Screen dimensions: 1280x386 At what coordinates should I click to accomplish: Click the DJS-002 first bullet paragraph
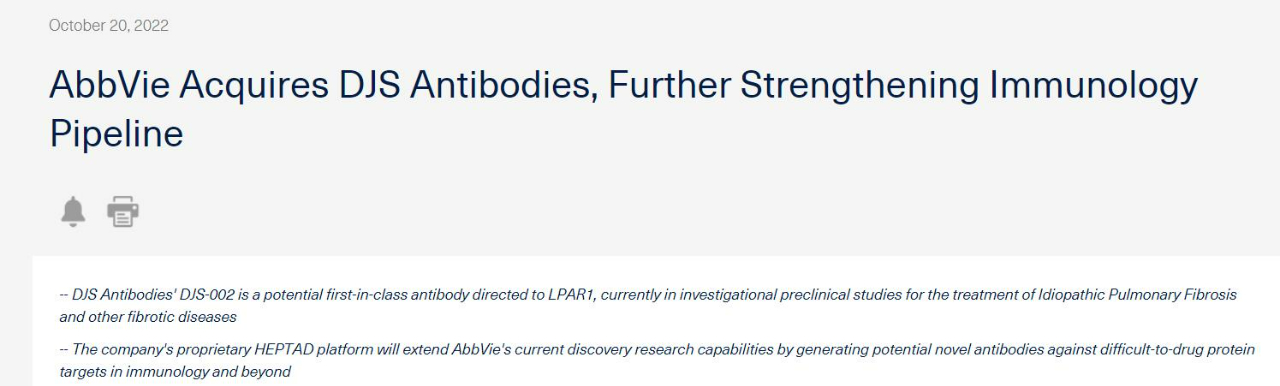click(x=648, y=306)
